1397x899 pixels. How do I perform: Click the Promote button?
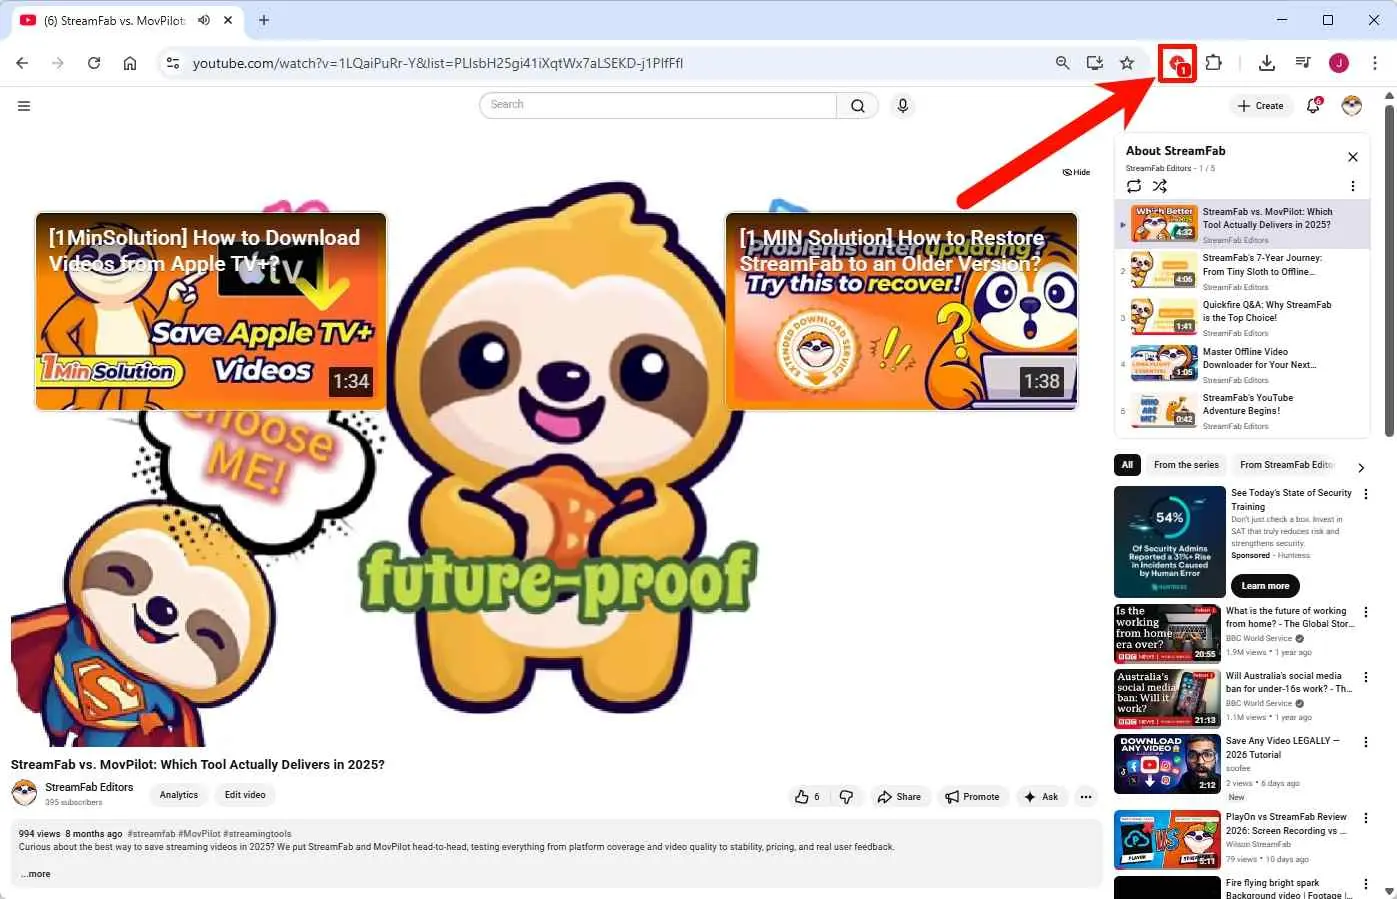pyautogui.click(x=973, y=797)
